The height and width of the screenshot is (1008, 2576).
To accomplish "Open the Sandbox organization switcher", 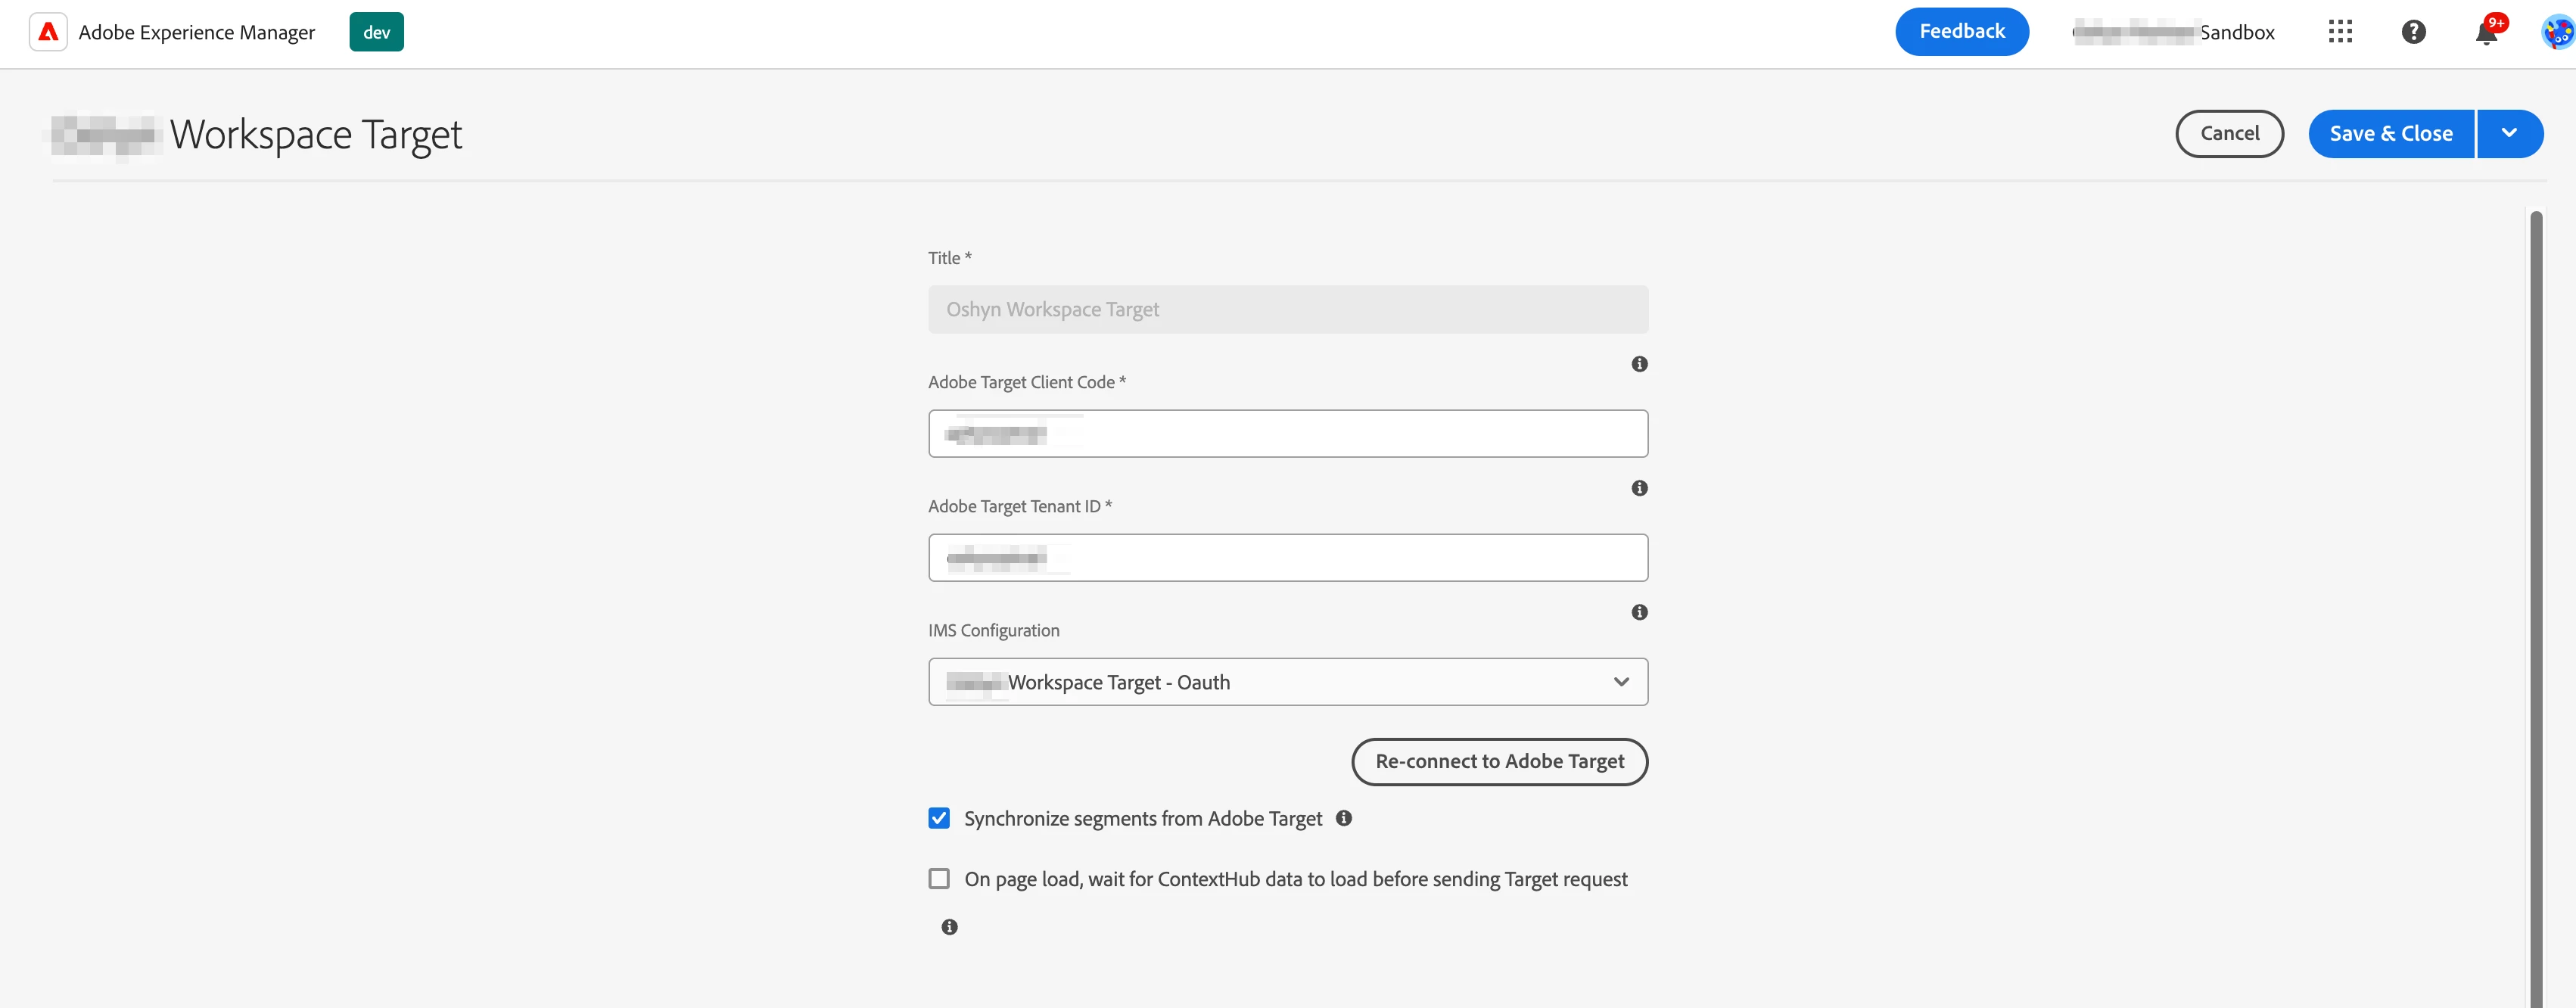I will pos(2174,32).
